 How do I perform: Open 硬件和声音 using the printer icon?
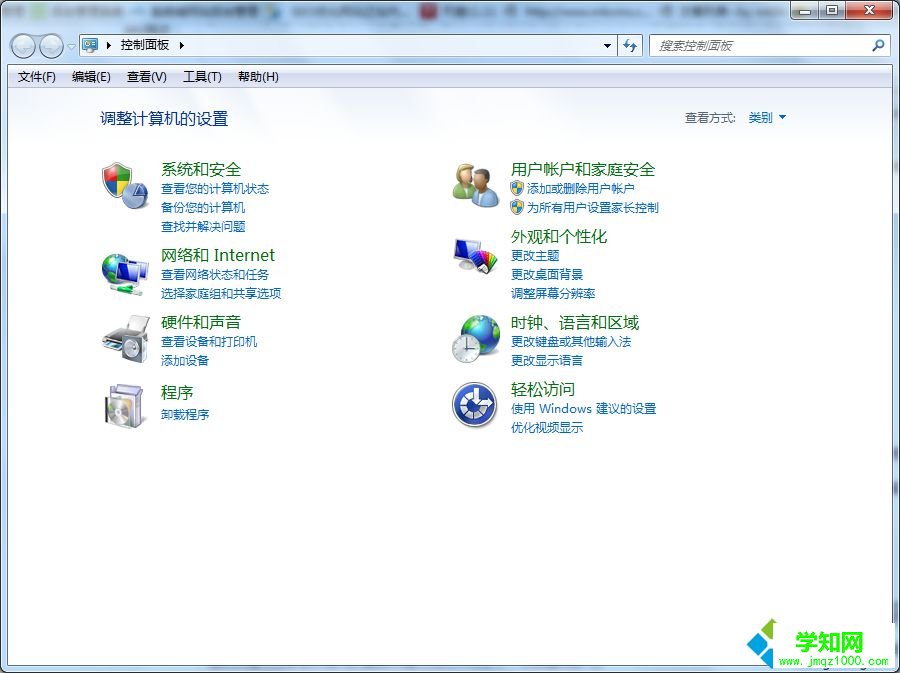click(124, 338)
